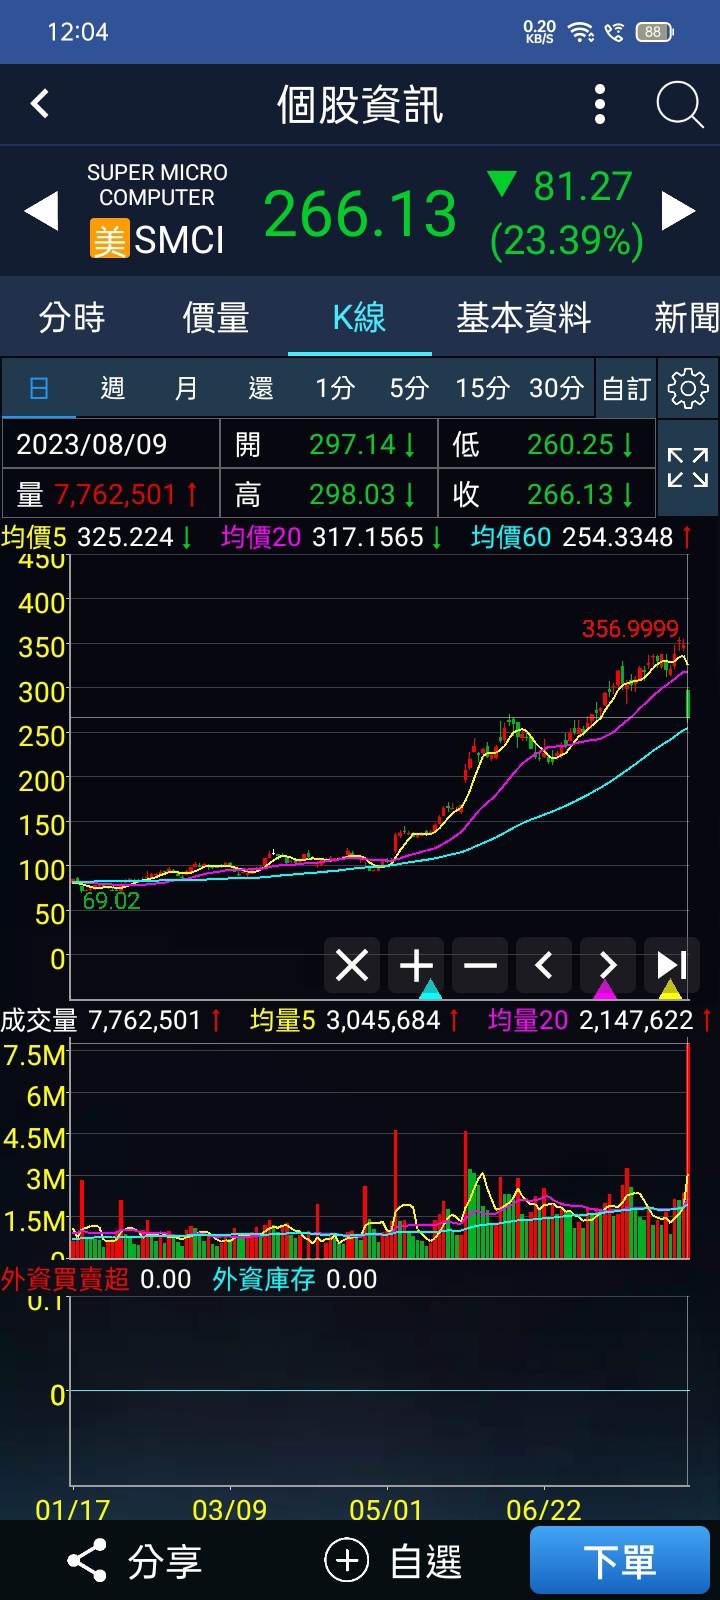Select the 週 weekly period
Image resolution: width=720 pixels, height=1600 pixels.
point(113,388)
